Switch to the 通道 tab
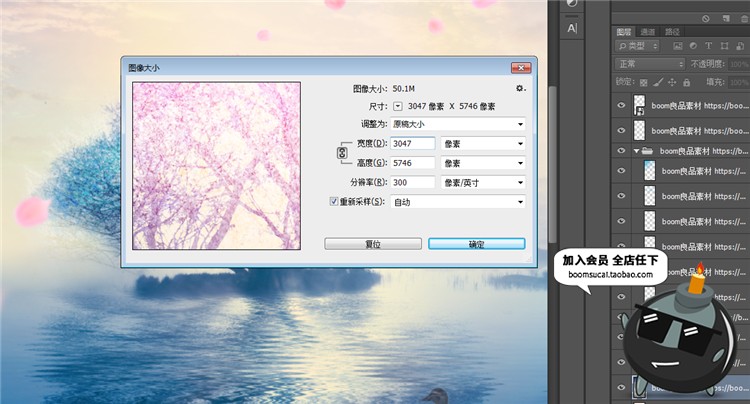Image resolution: width=750 pixels, height=404 pixels. [x=648, y=32]
